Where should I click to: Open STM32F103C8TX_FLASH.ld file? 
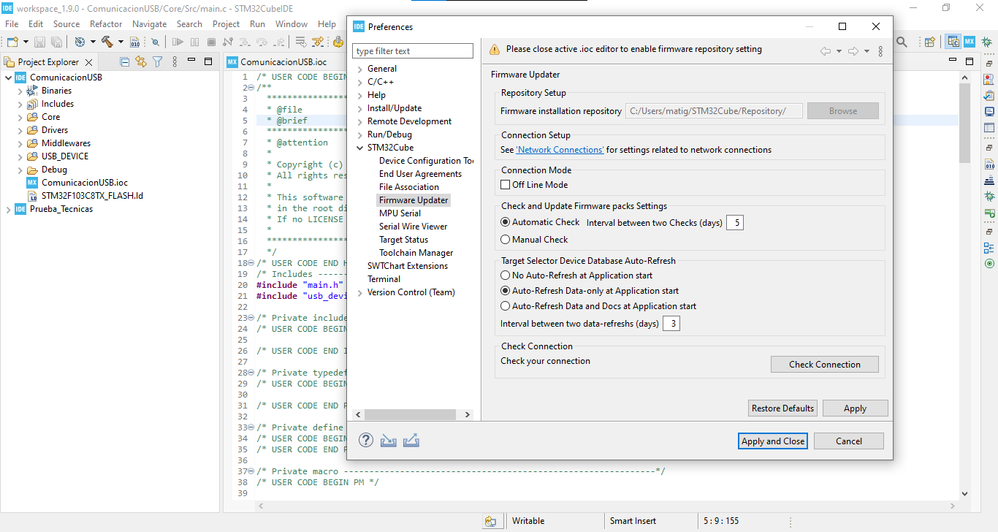tap(92, 195)
